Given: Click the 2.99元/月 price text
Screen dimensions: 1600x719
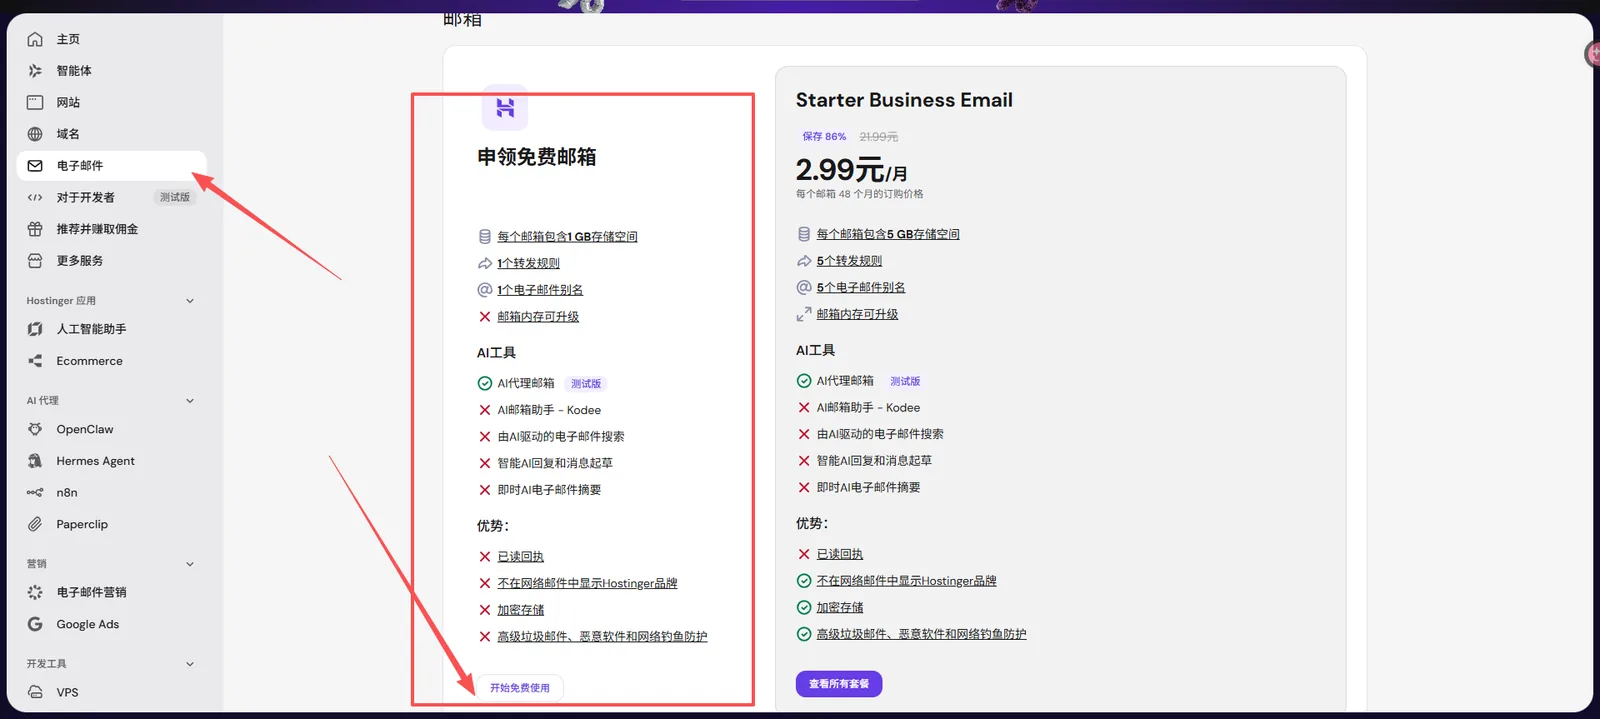Looking at the screenshot, I should coord(851,170).
